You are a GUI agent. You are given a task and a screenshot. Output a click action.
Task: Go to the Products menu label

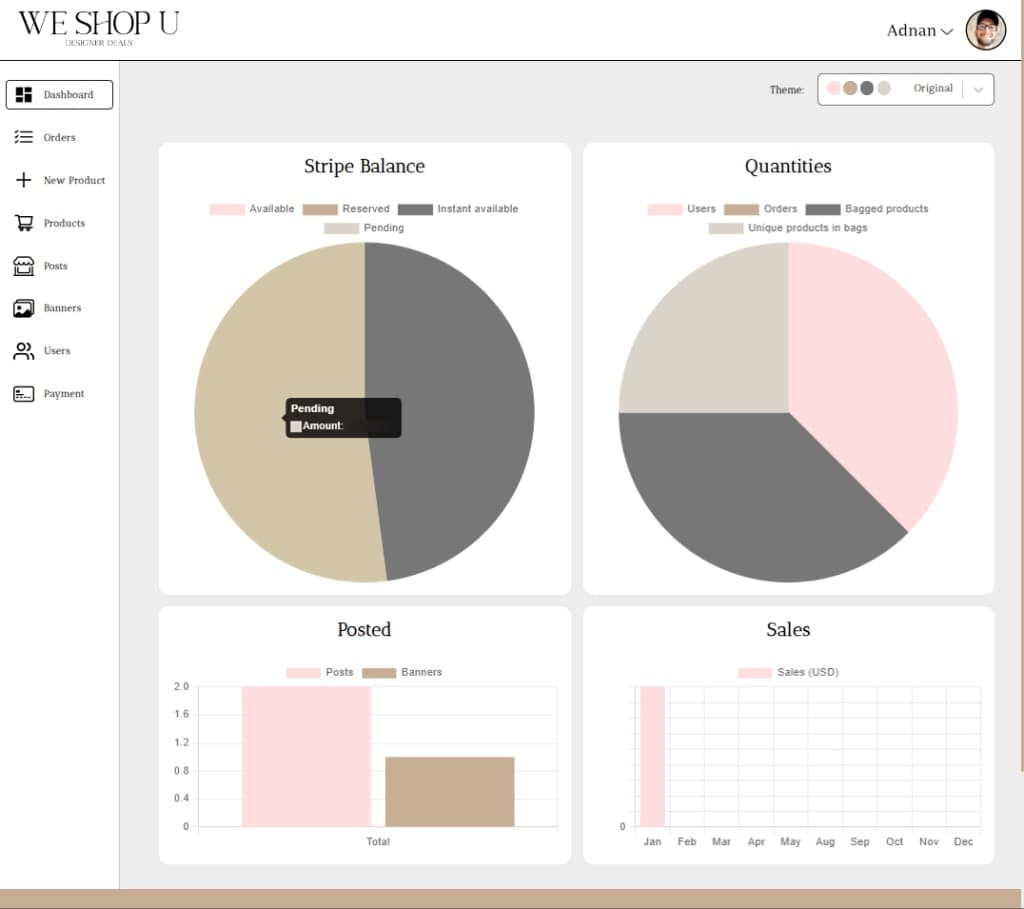tap(64, 223)
